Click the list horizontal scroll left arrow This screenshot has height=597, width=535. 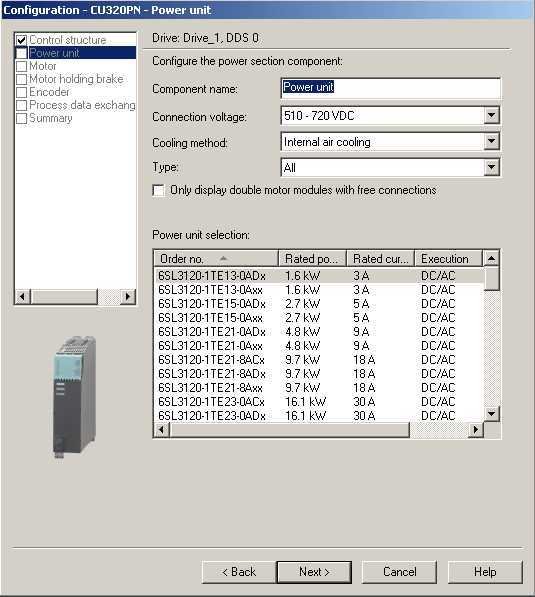tap(161, 429)
